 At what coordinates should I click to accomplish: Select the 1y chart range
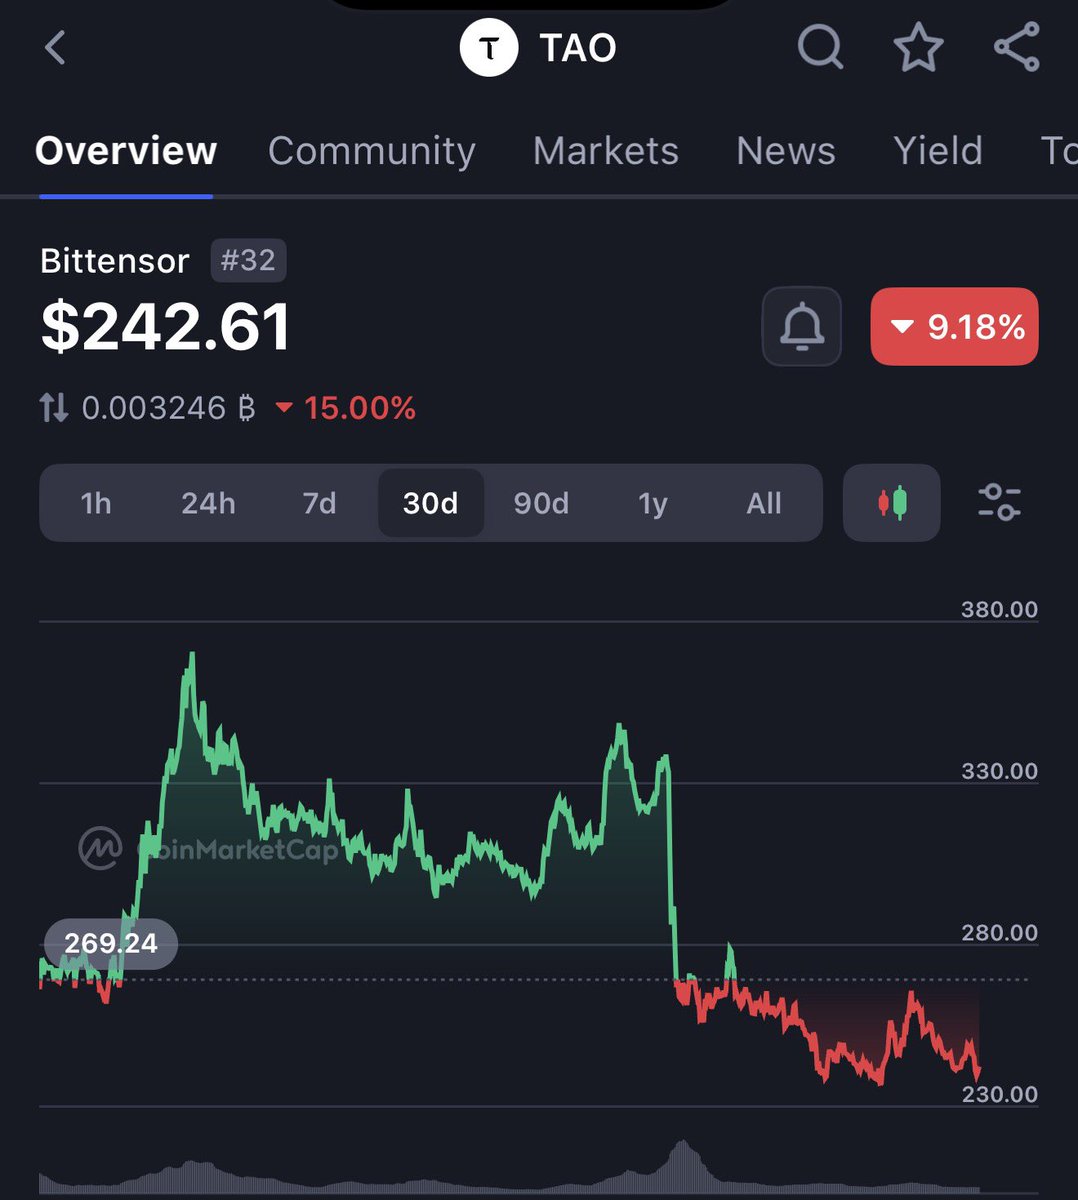tap(653, 503)
